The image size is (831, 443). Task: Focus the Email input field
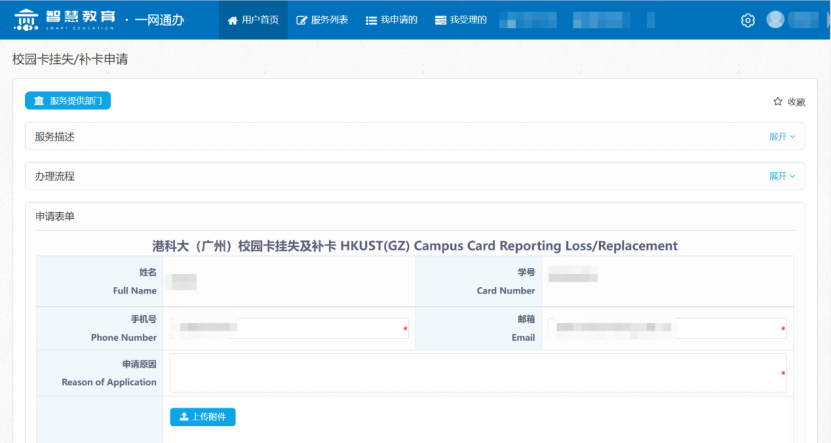pyautogui.click(x=665, y=328)
